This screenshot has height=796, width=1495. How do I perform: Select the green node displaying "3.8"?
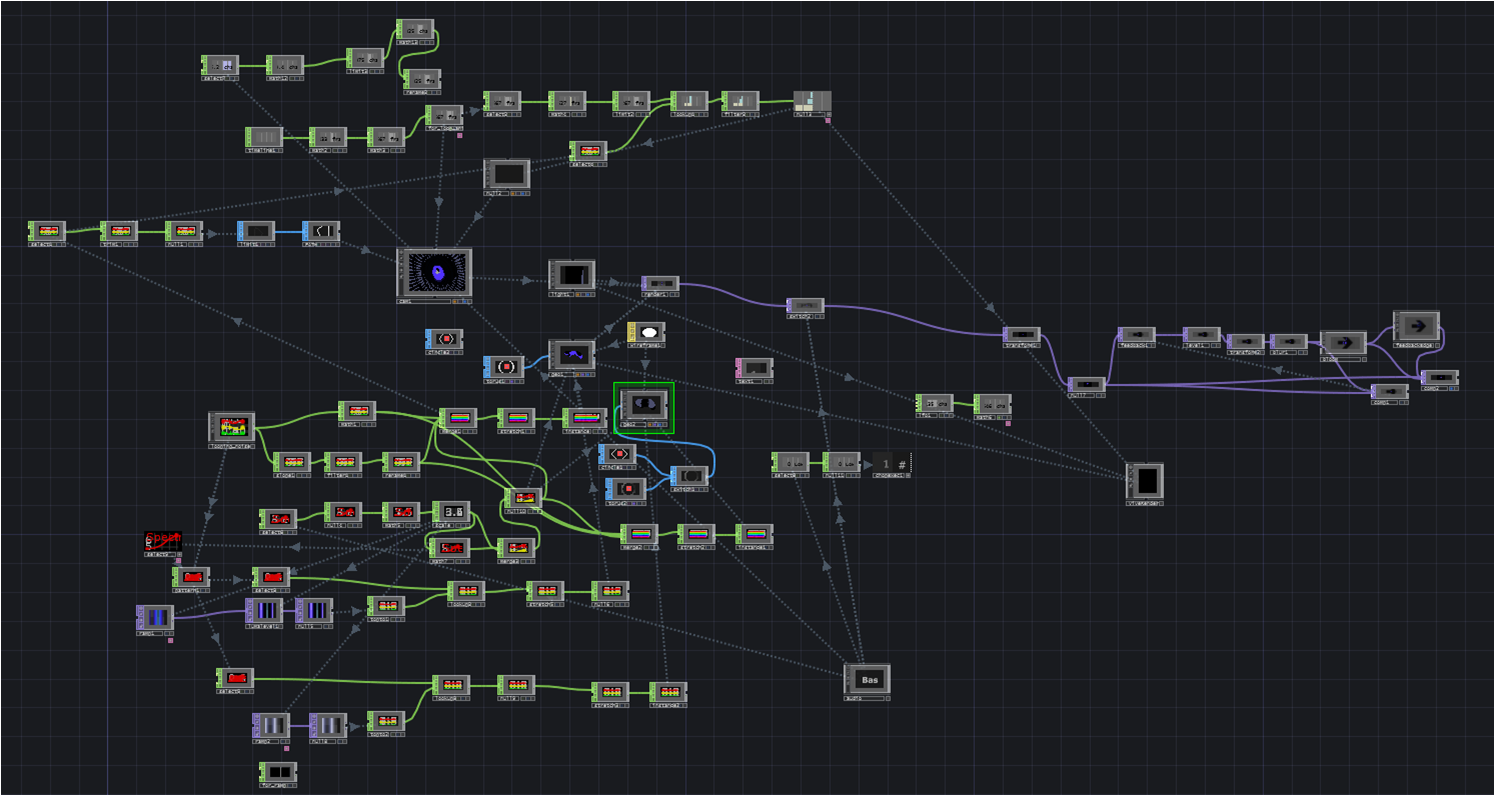coord(452,512)
